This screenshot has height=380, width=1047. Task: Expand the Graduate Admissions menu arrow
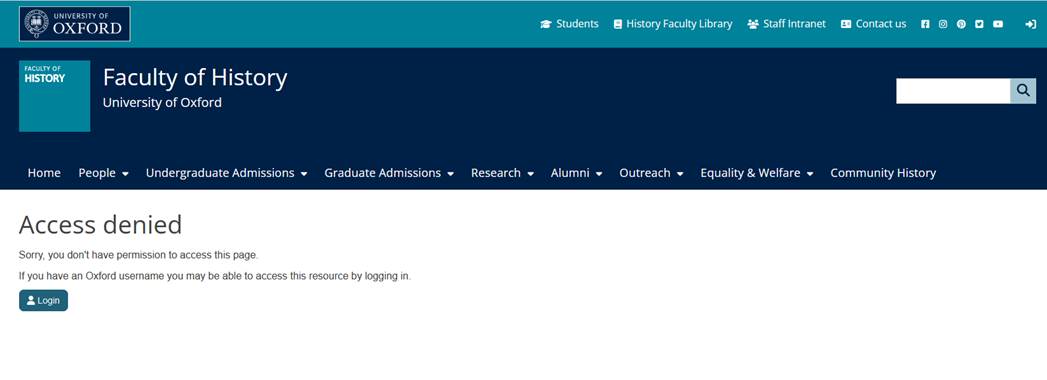pos(451,174)
